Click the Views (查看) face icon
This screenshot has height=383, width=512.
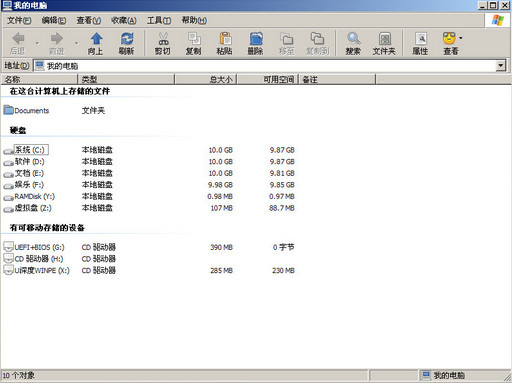point(449,39)
